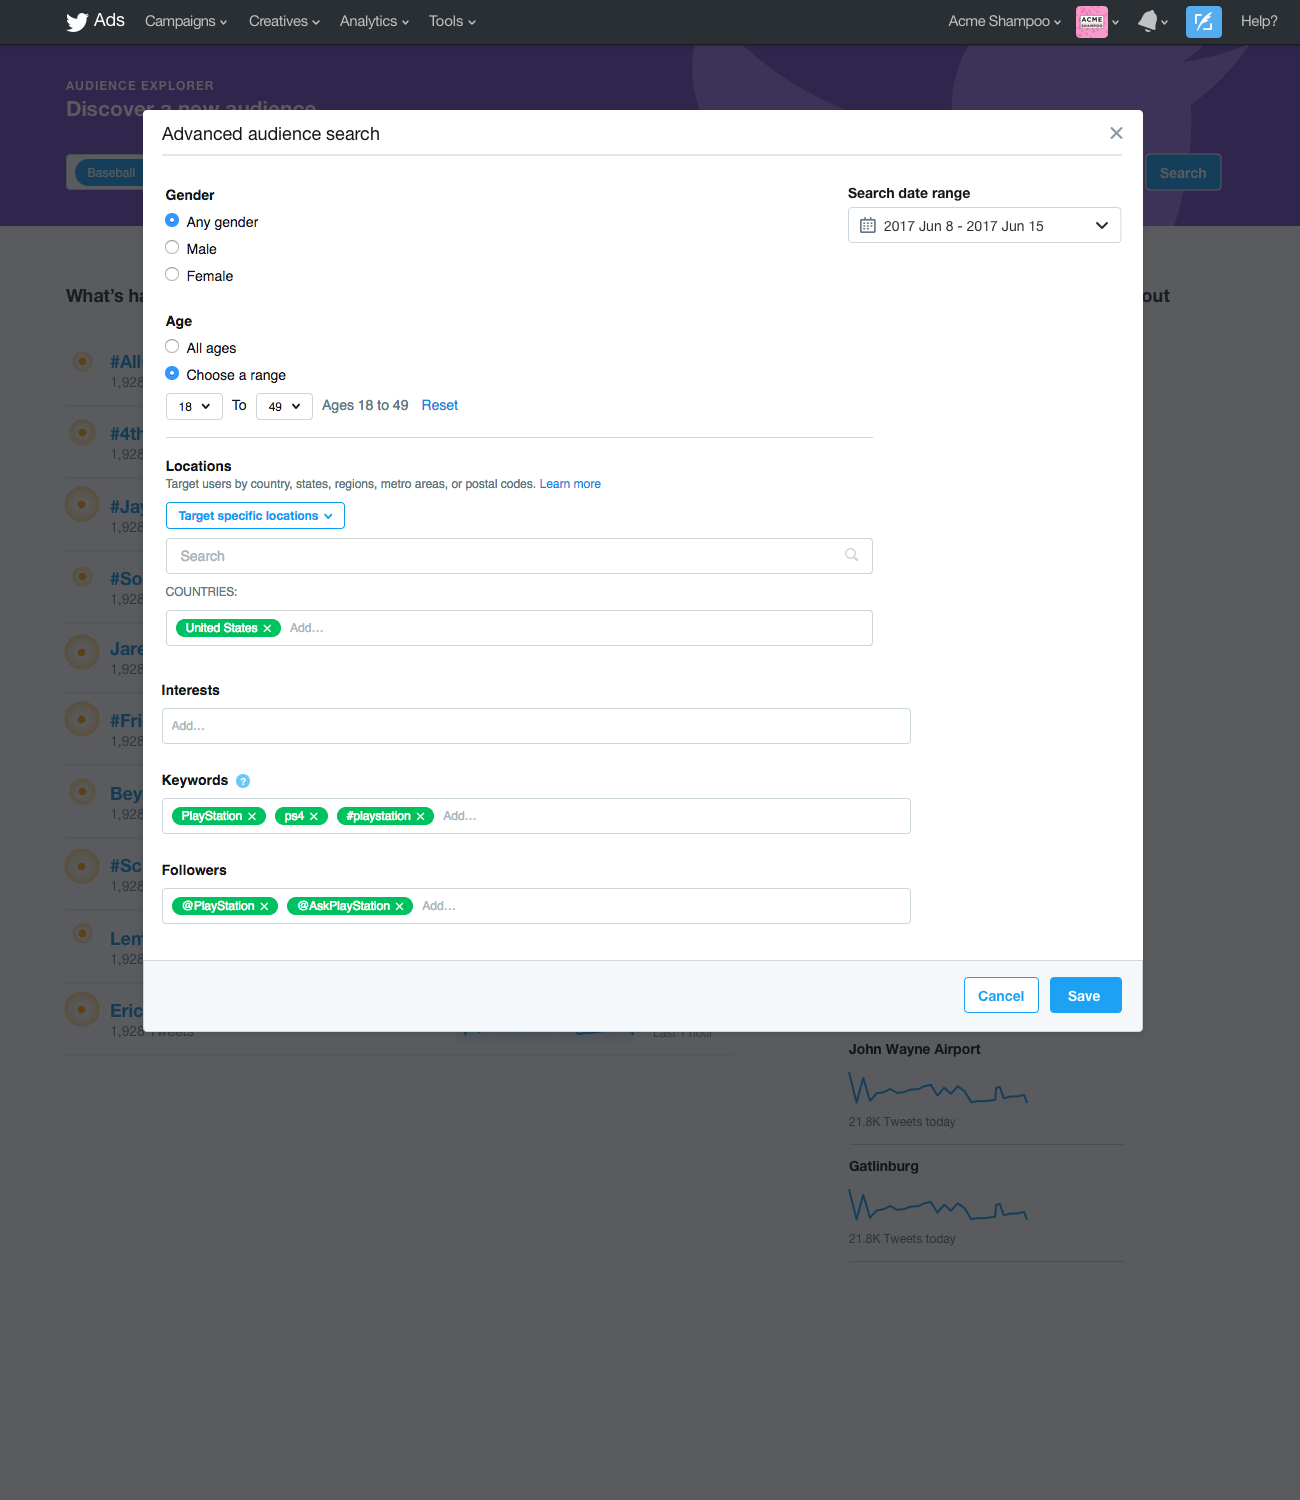Open notifications bell icon

pyautogui.click(x=1148, y=21)
